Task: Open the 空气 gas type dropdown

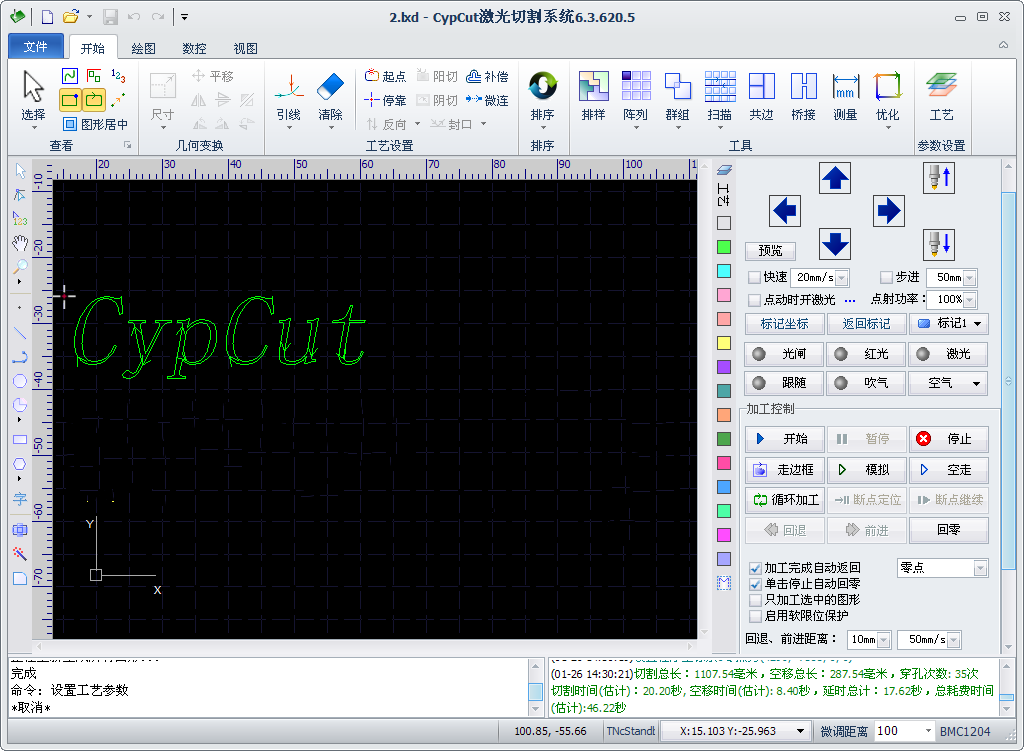Action: click(x=948, y=383)
